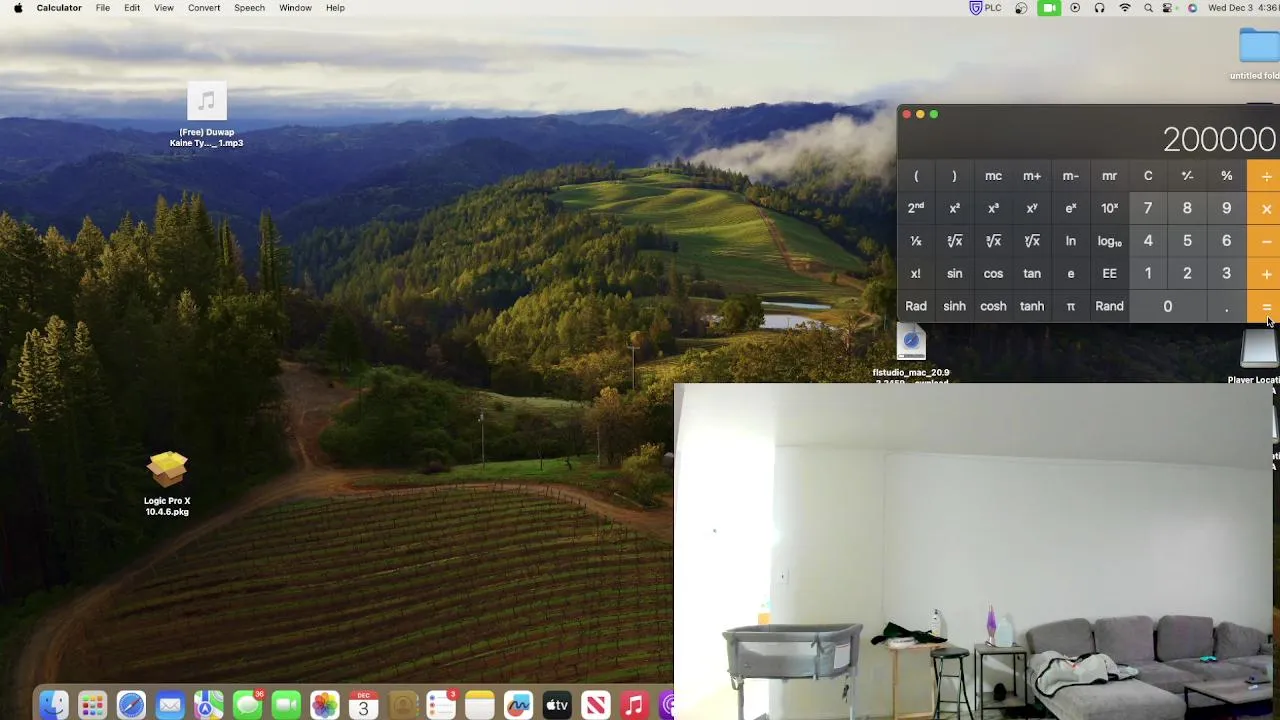This screenshot has height=720, width=1280.
Task: Recall memory with the mr key
Action: (1109, 176)
